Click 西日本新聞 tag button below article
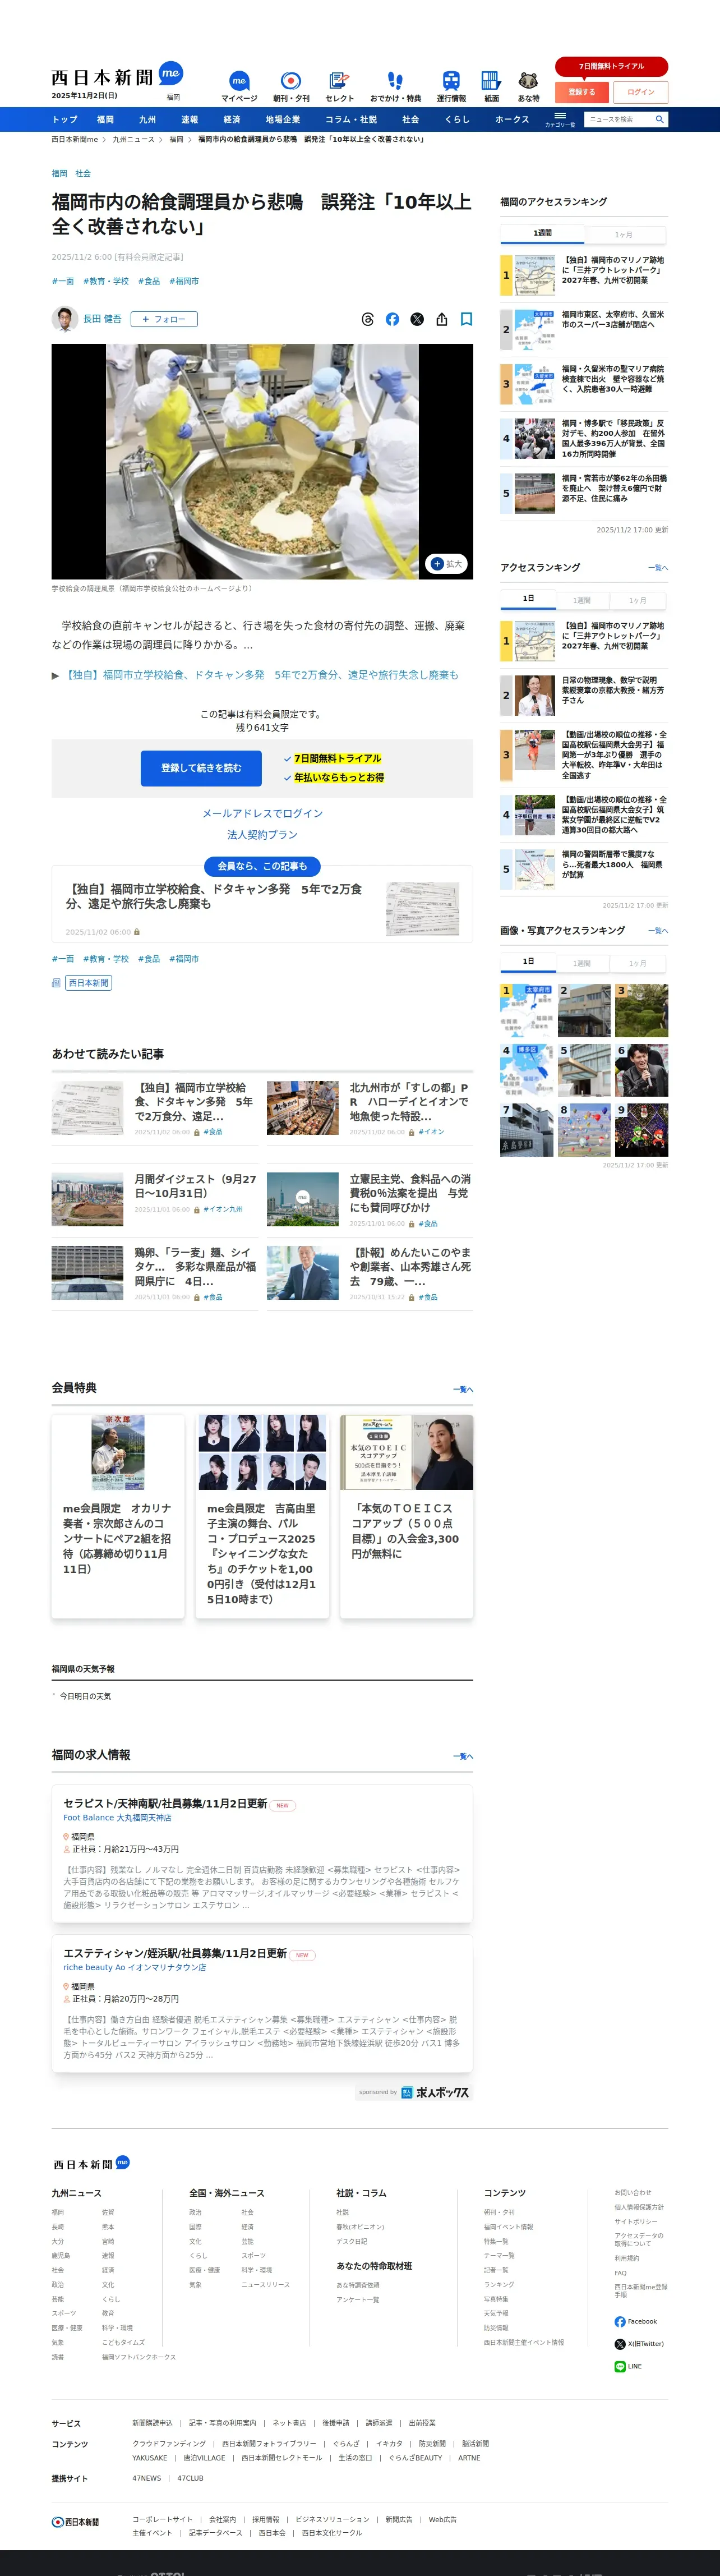Screen dimensions: 720x2576 point(89,983)
